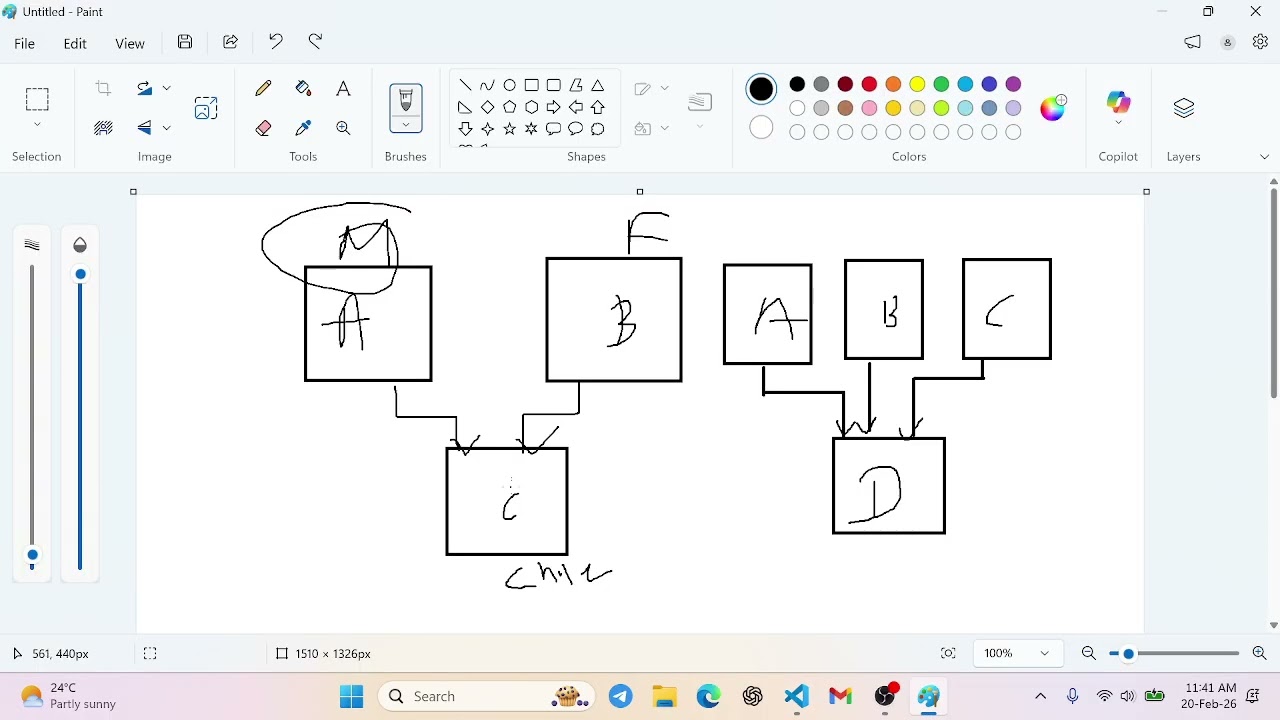Screen dimensions: 1280x720
Task: Click the Share icon
Action: pos(231,42)
